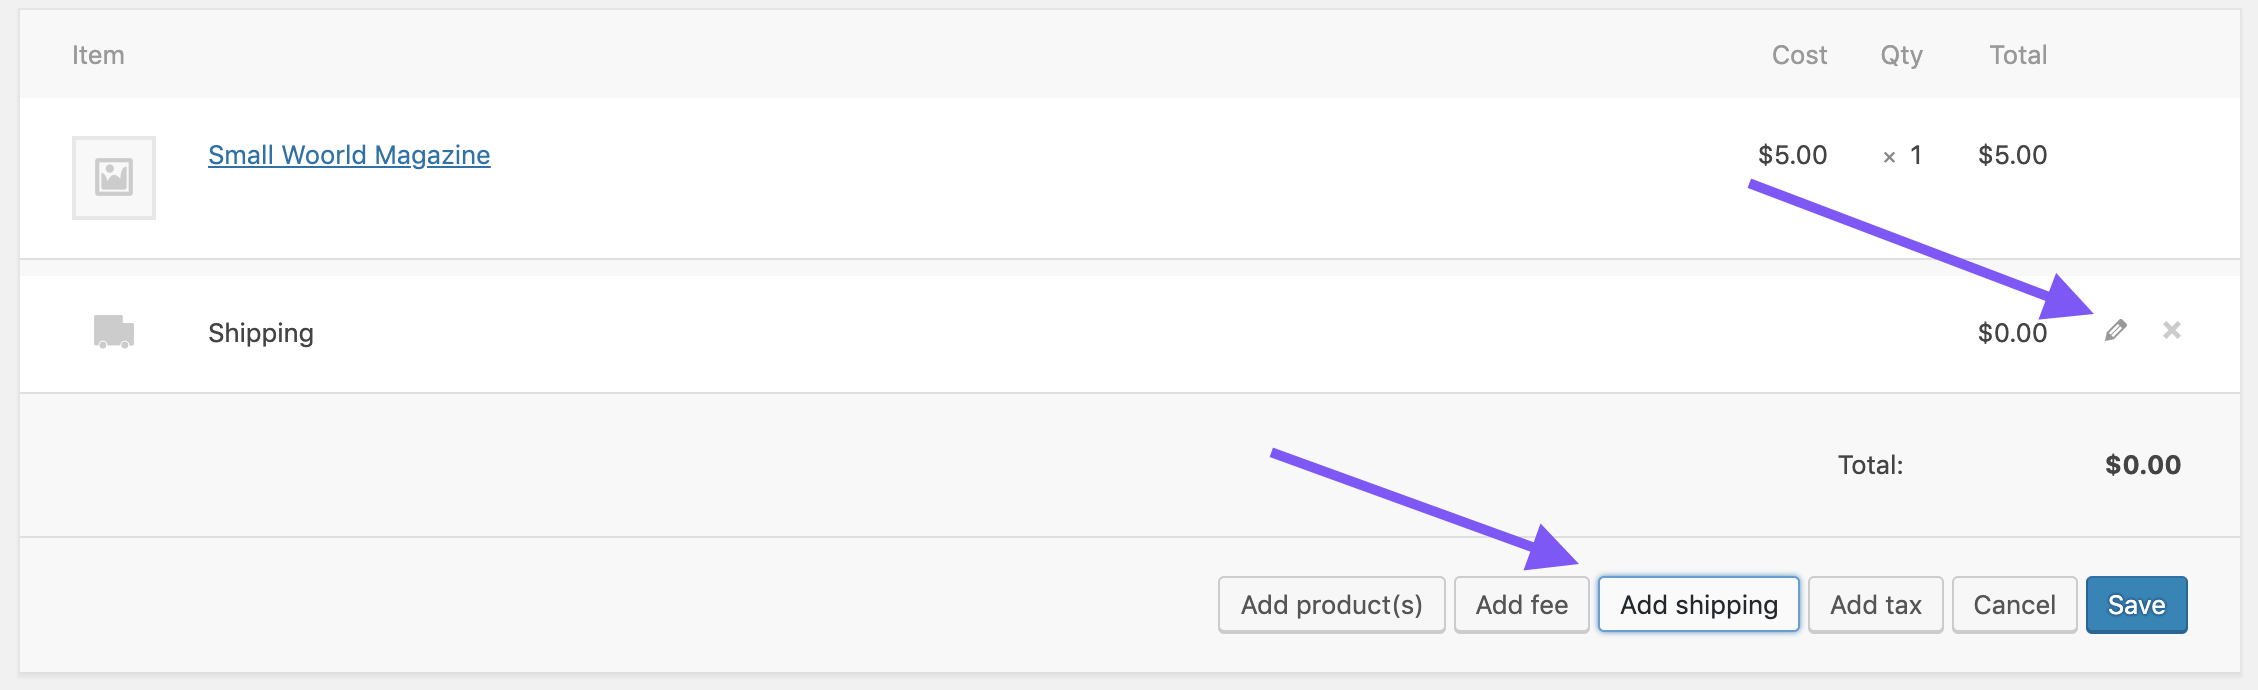The height and width of the screenshot is (690, 2258).
Task: Click the Total column header
Action: pos(2021,55)
